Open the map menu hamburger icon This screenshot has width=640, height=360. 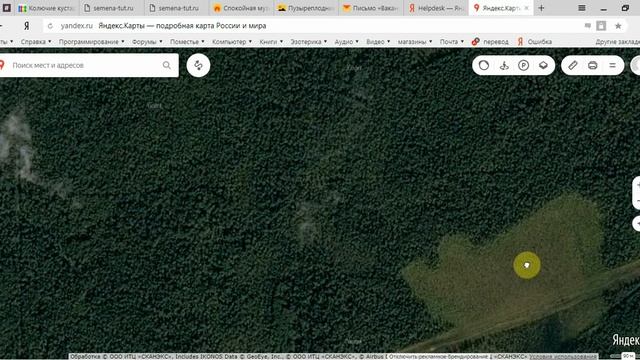[612, 65]
